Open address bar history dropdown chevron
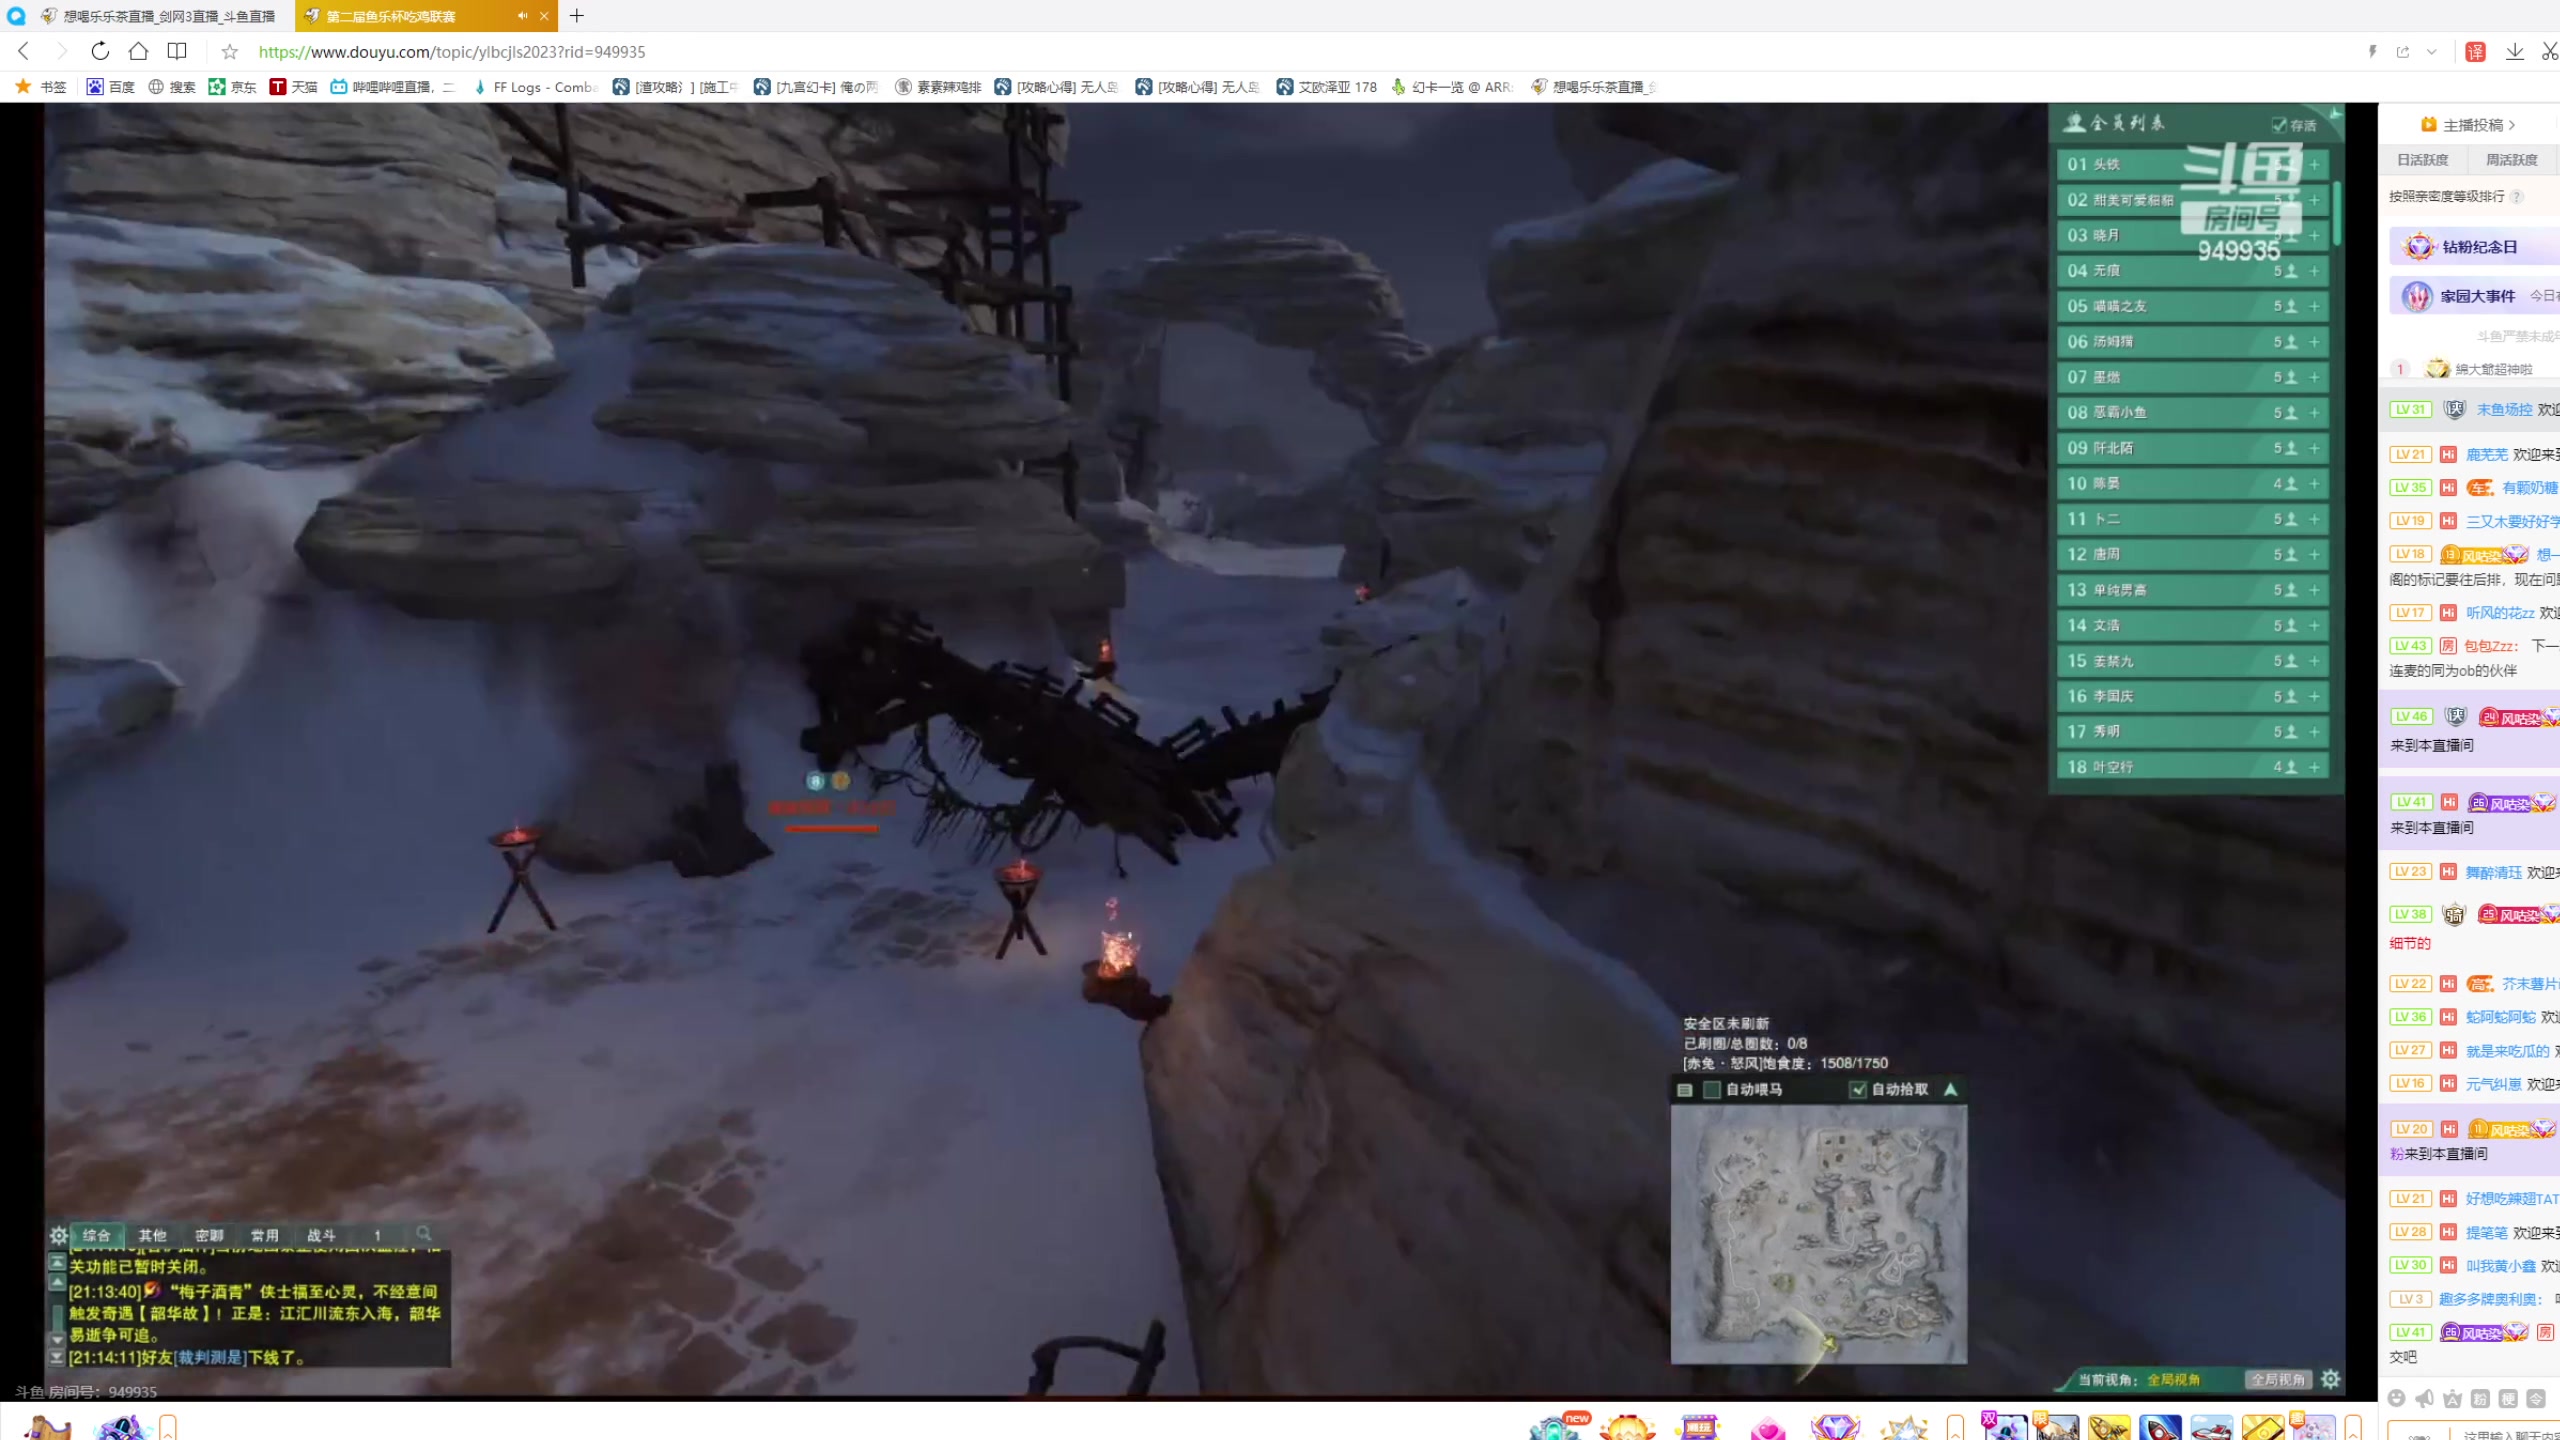Viewport: 2560px width, 1440px height. [2432, 52]
